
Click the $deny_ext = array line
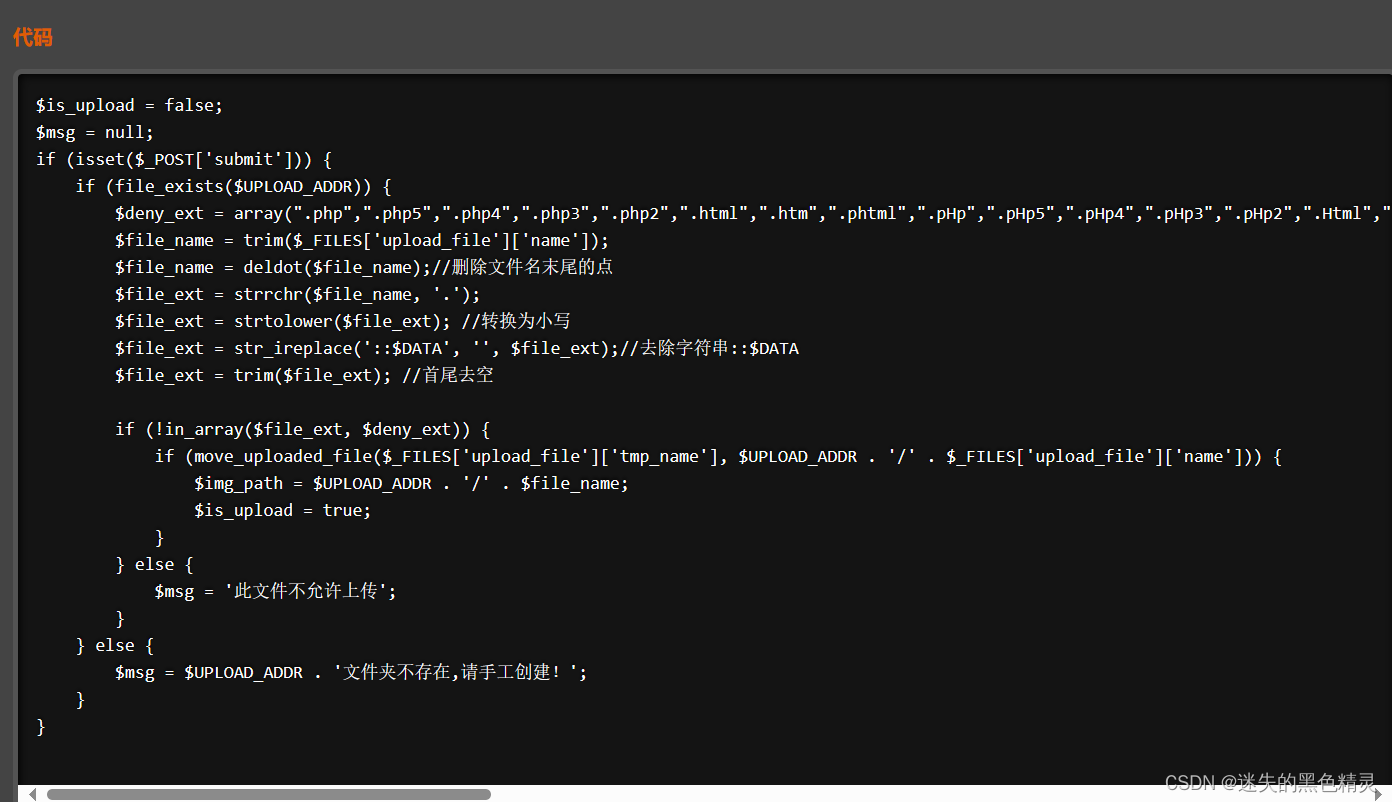pyautogui.click(x=753, y=213)
